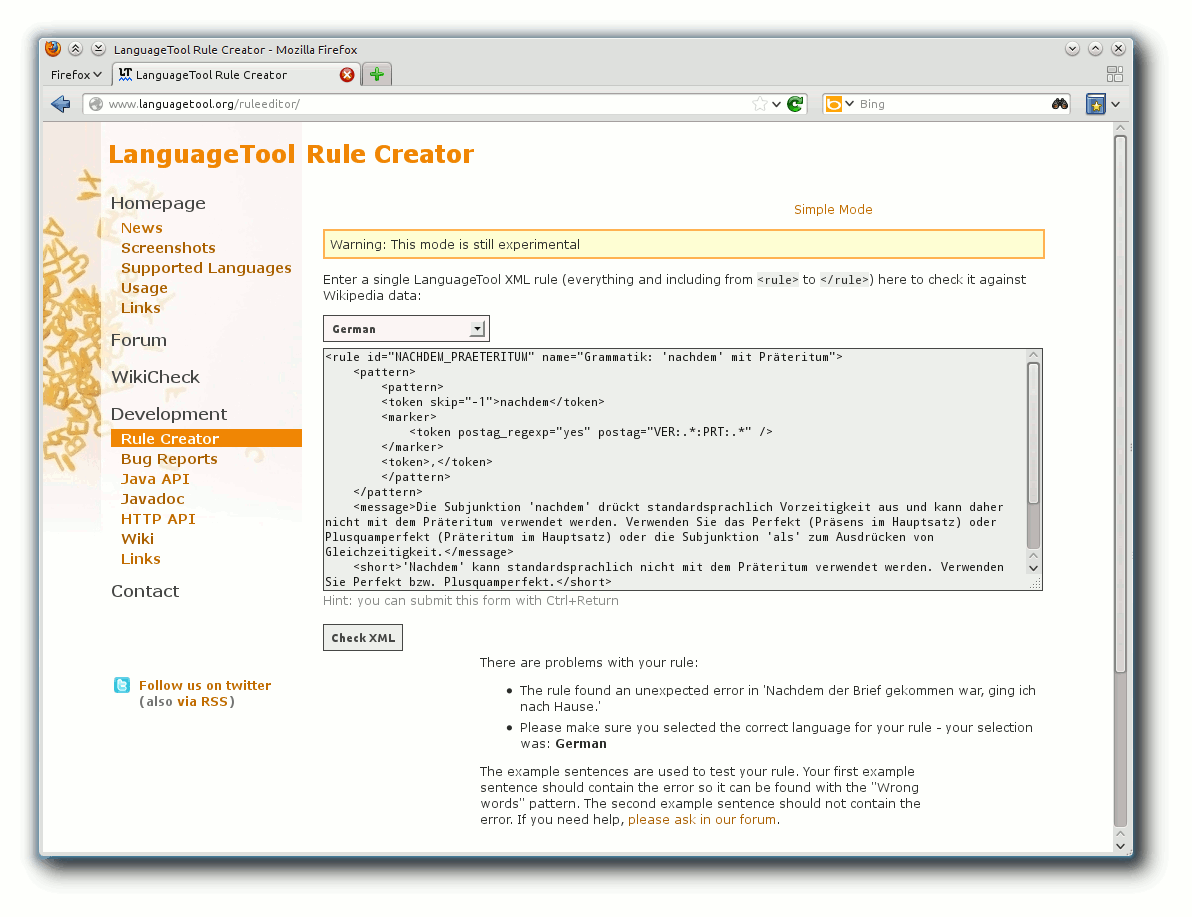Open Links under Homepage section
1192x917 pixels.
[x=141, y=308]
